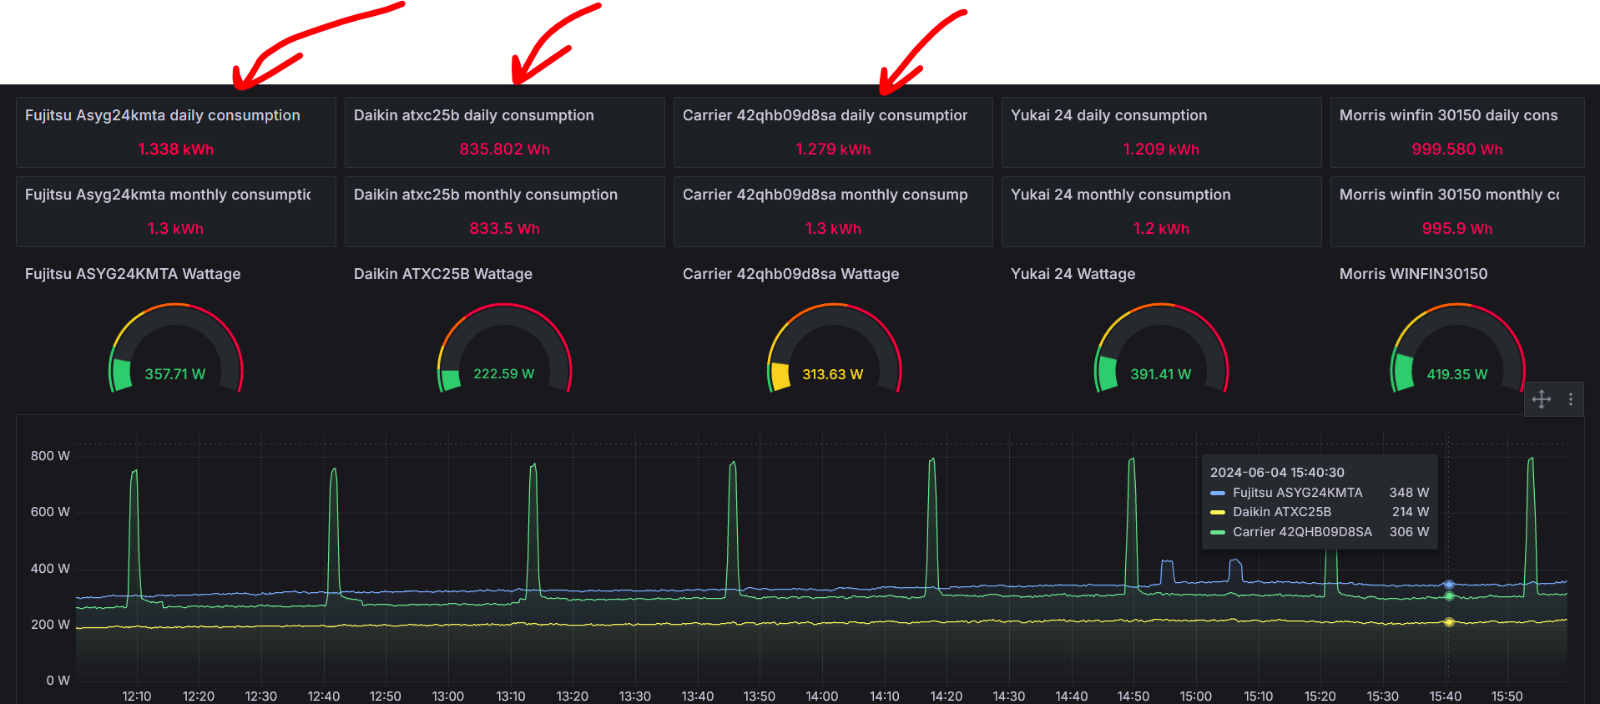
Task: Open Yukai 24 monthly consumption panel title
Action: point(1121,194)
